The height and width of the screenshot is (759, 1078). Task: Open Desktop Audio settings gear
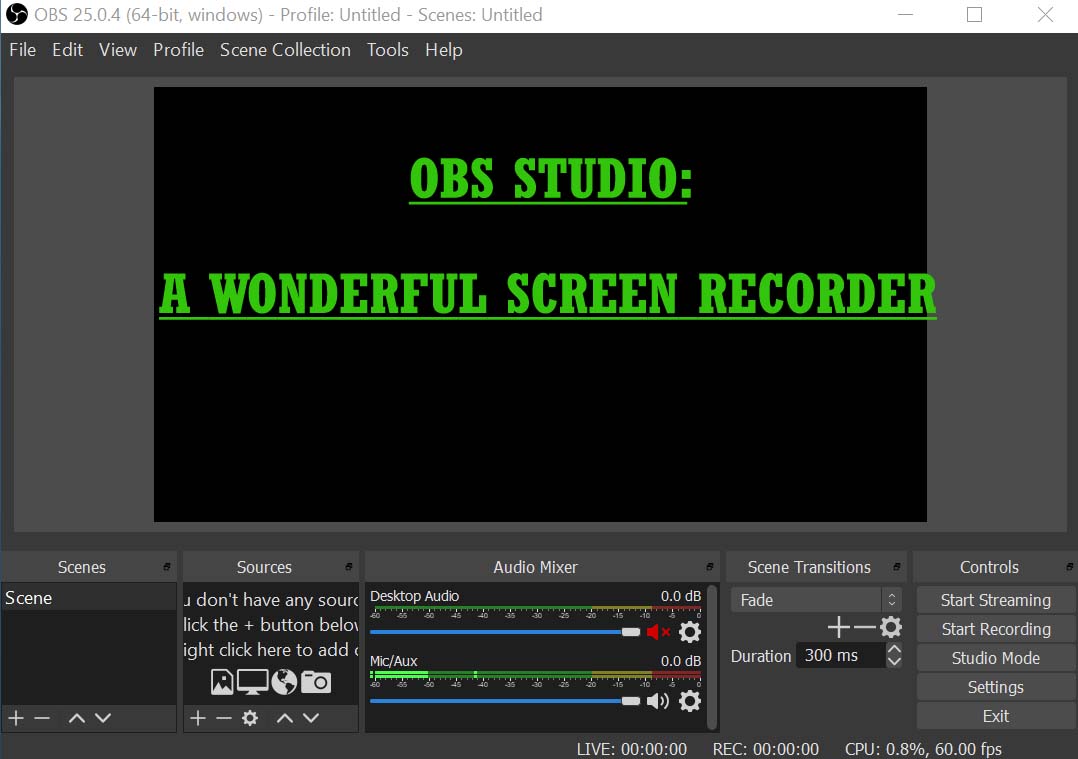click(690, 632)
